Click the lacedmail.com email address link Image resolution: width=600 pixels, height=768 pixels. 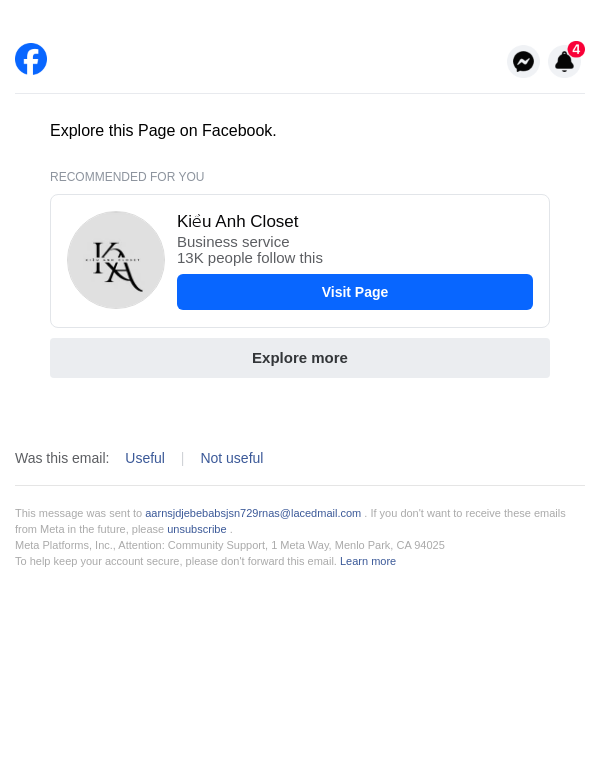(253, 513)
